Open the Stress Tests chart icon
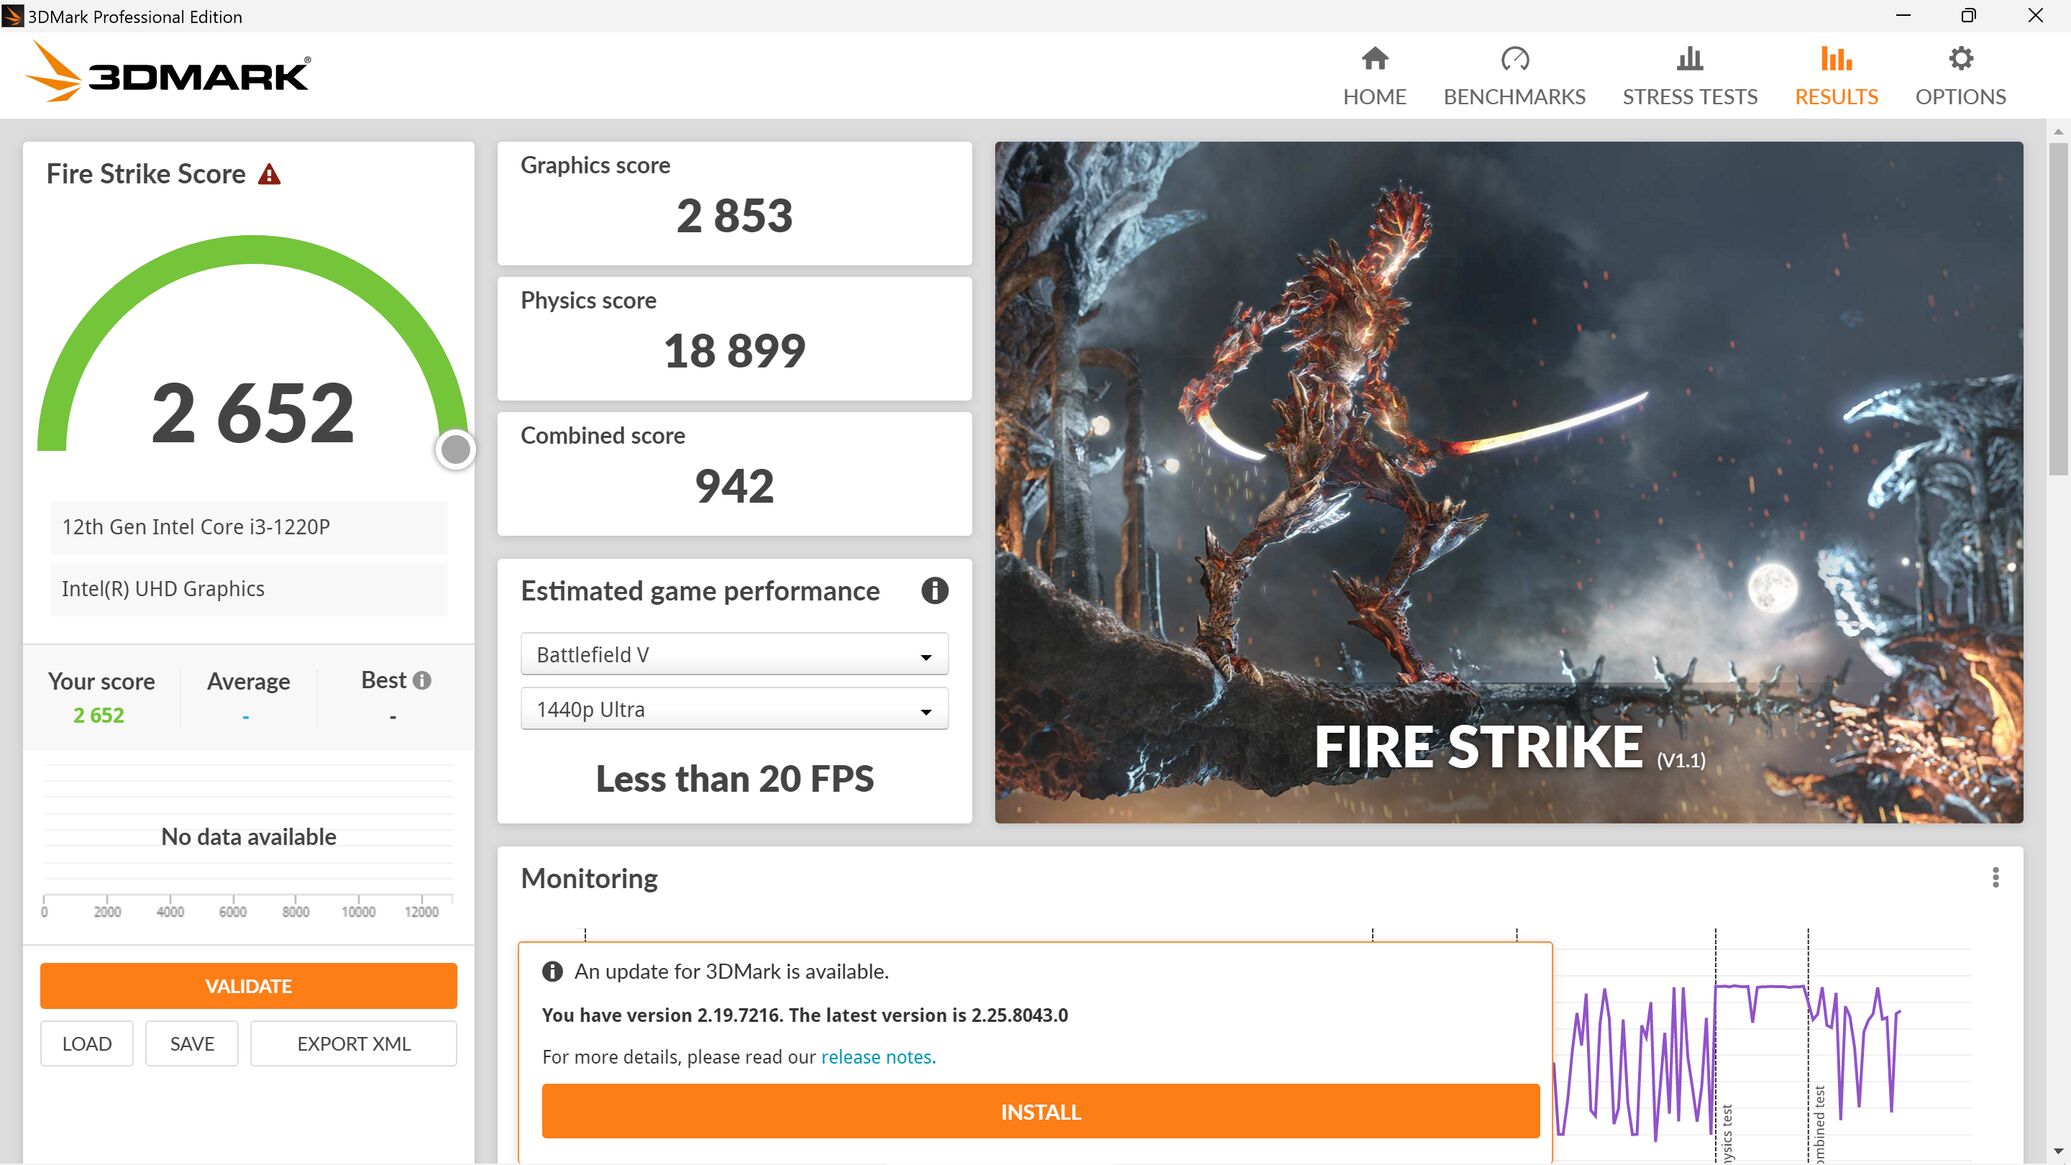Screen dimensions: 2071x1165 point(1690,59)
